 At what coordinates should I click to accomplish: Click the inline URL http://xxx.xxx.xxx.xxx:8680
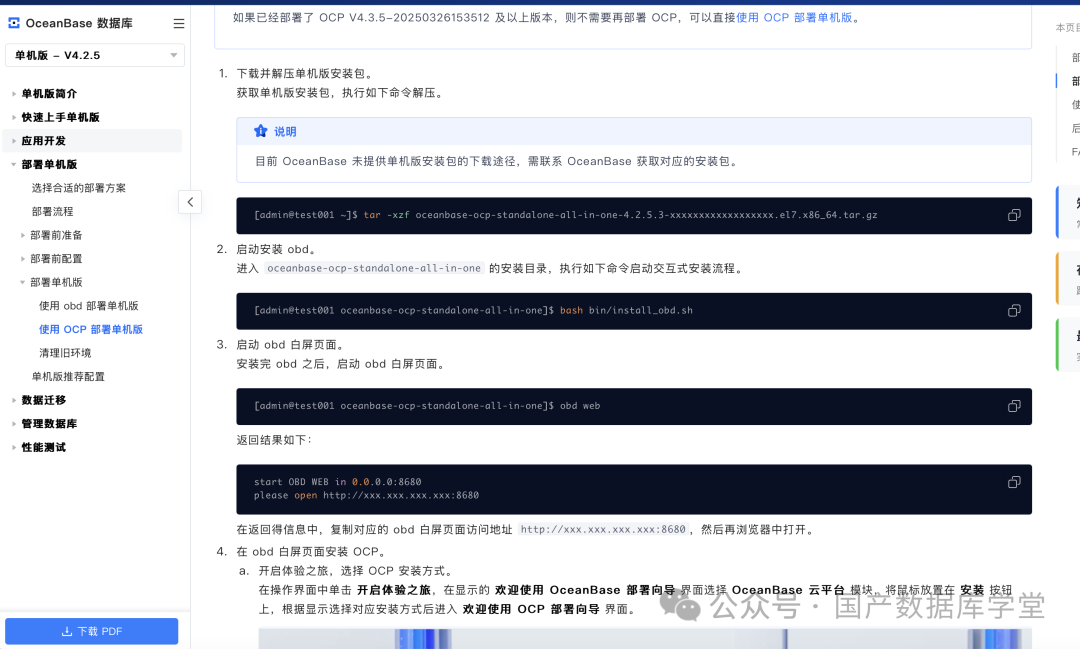point(603,529)
